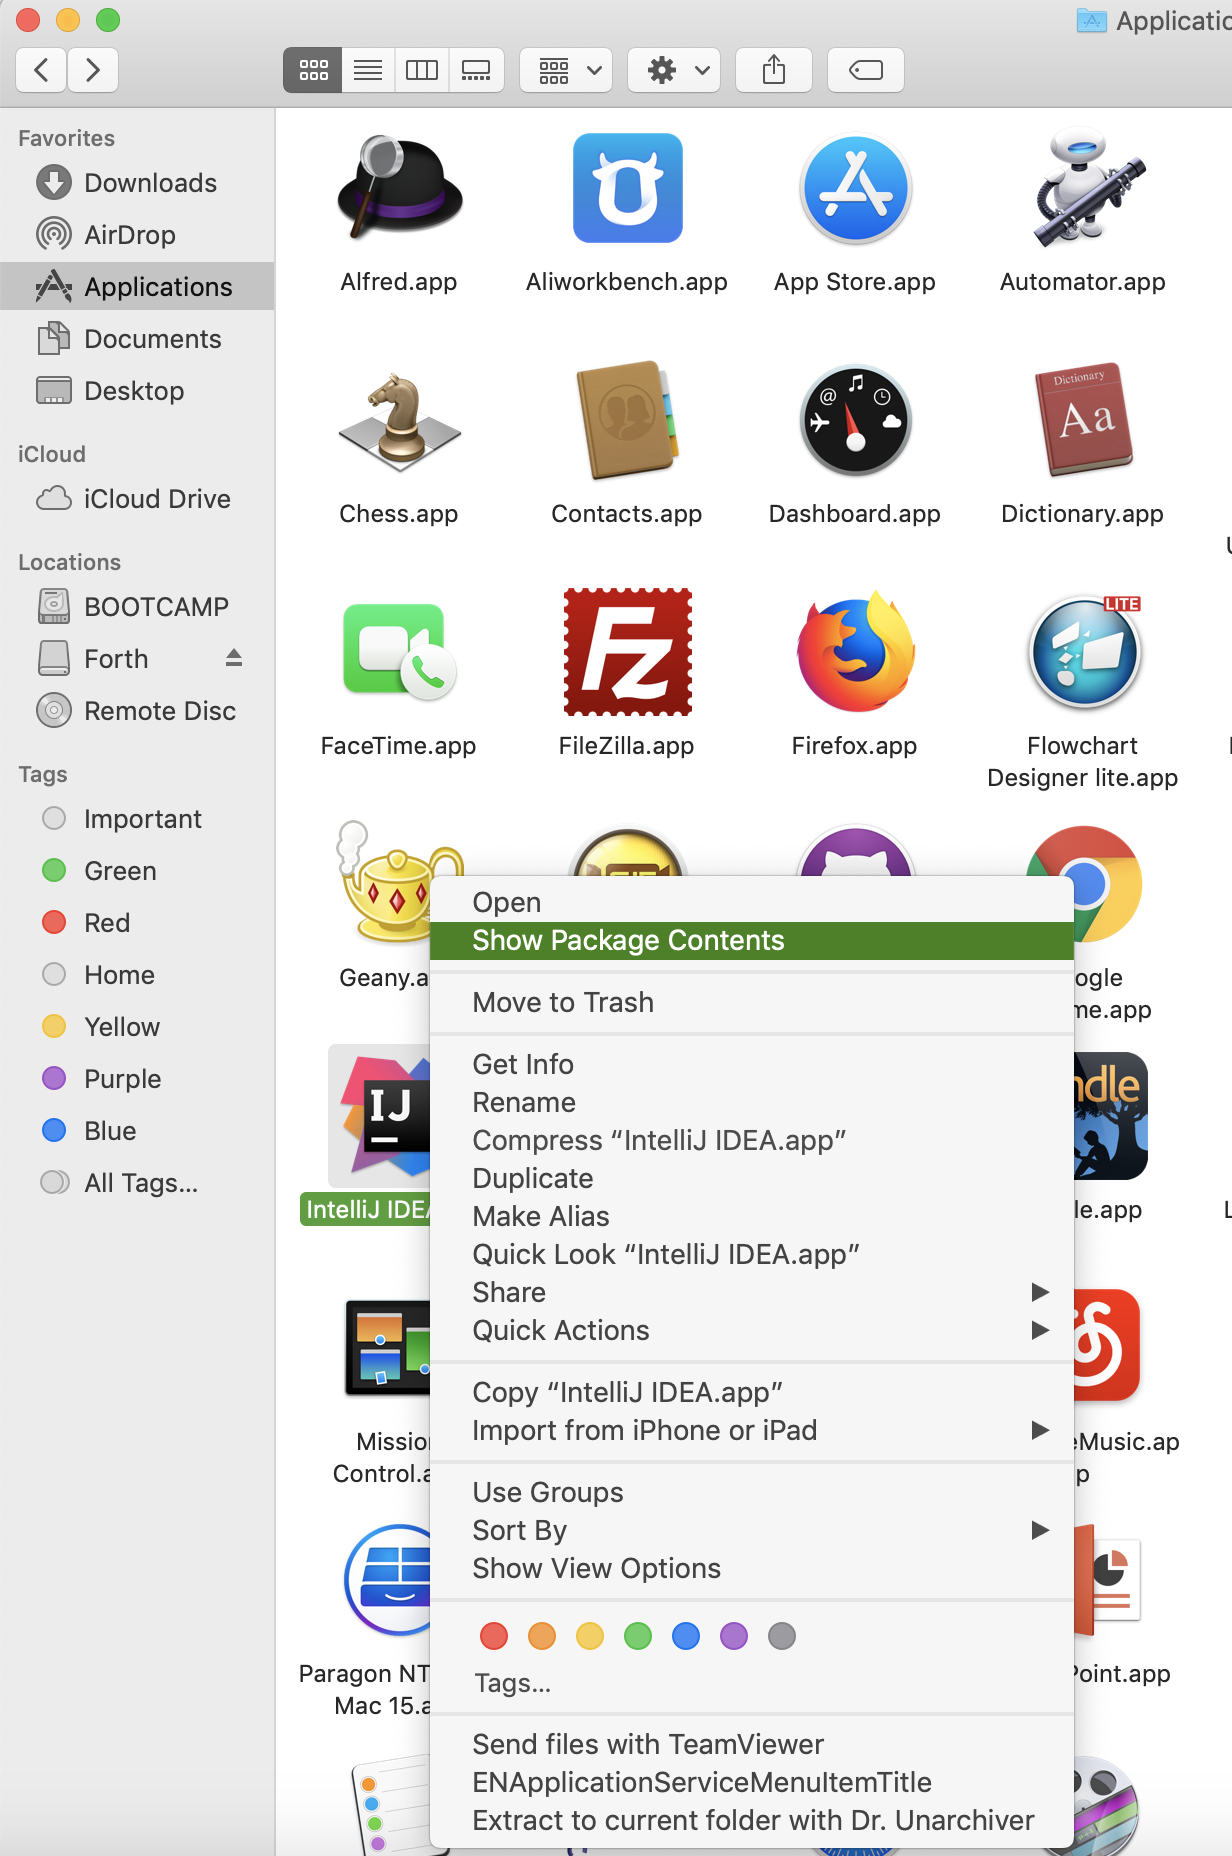Choose Move to Trash
Screen dimensions: 1232x1856
(x=752, y=1002)
